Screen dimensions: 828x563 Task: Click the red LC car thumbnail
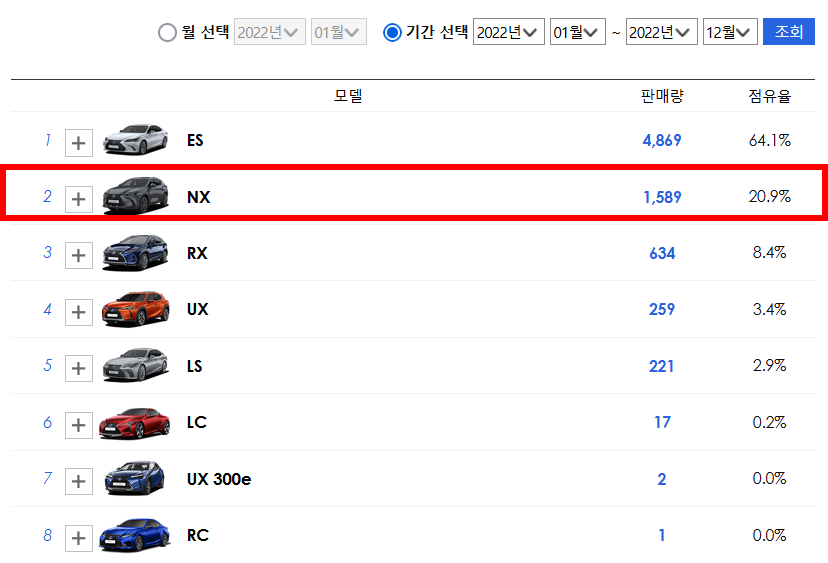coord(135,423)
